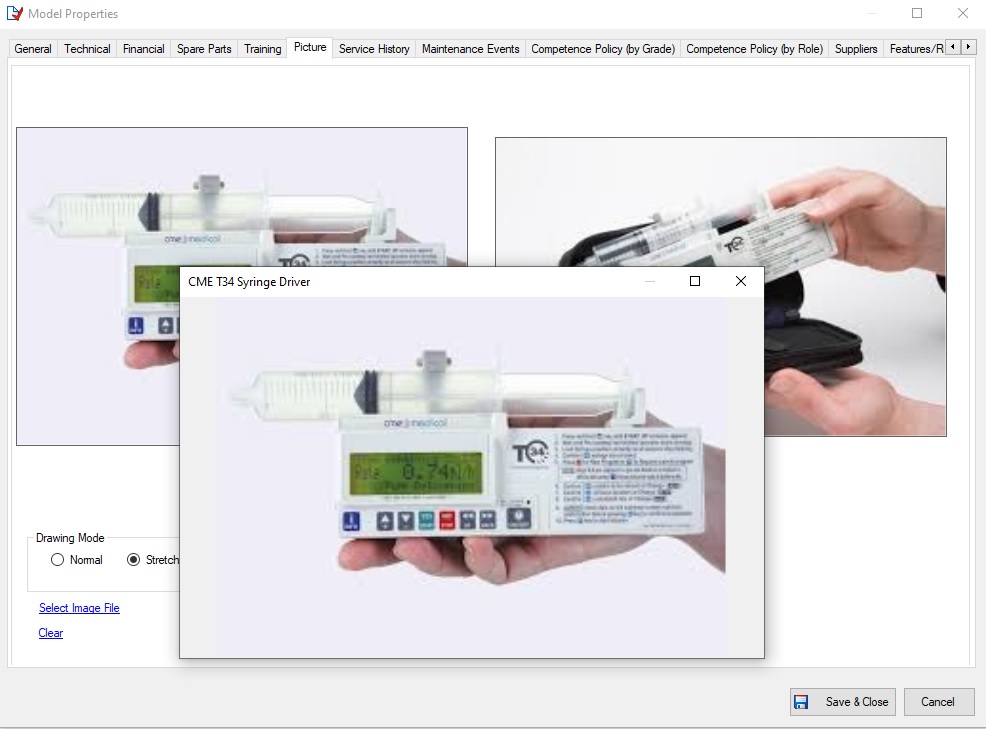Close the Model Properties window

pyautogui.click(x=963, y=13)
